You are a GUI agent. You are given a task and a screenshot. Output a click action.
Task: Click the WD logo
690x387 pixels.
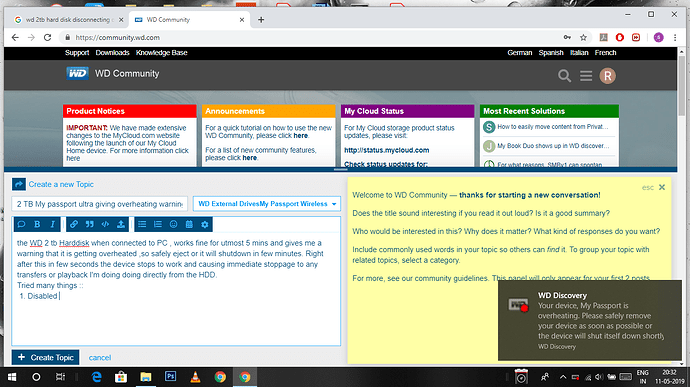point(77,74)
